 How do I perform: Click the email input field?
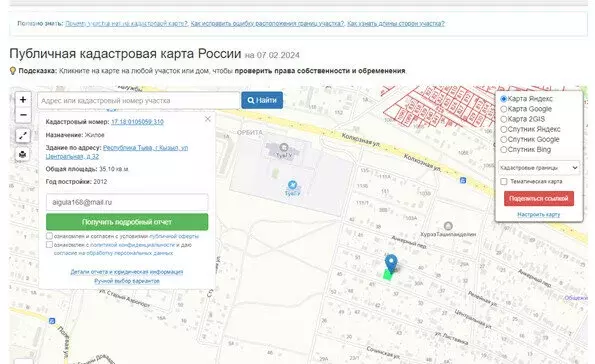(x=127, y=202)
